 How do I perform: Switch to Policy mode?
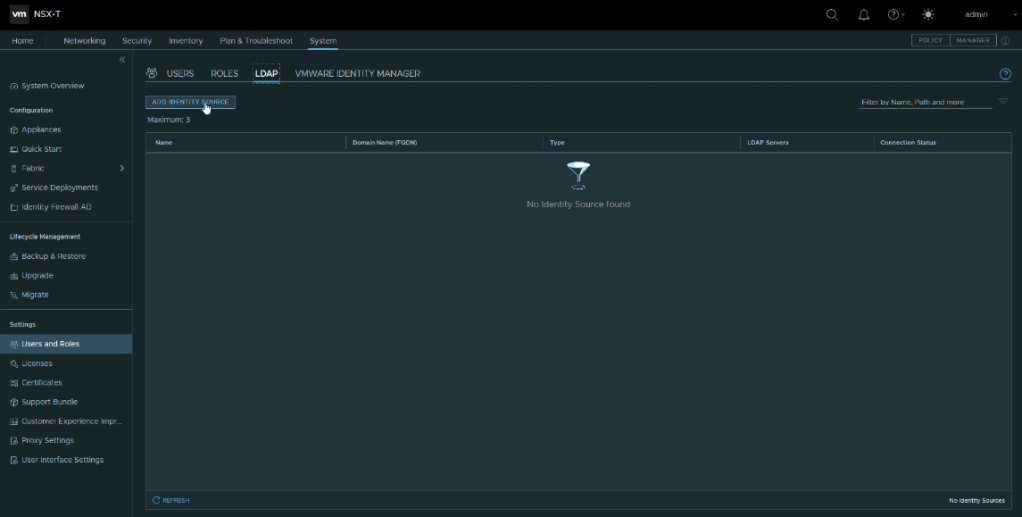pos(930,40)
